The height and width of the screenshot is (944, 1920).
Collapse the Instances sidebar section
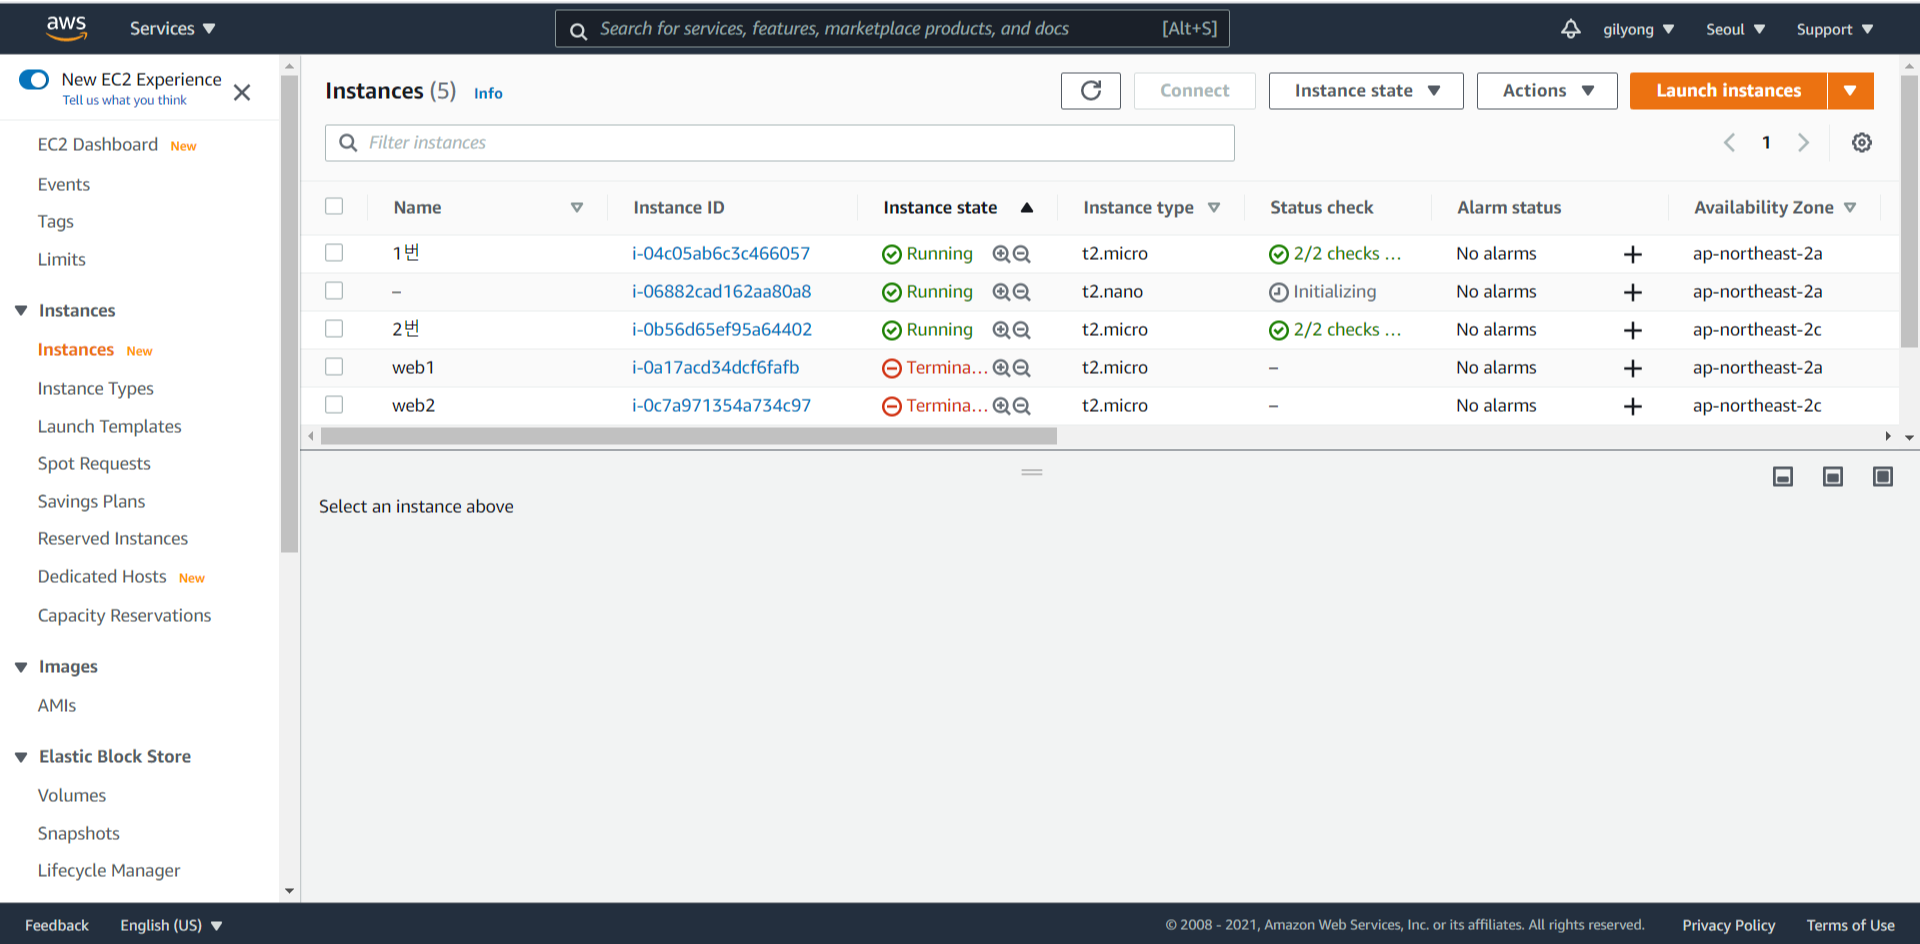(21, 311)
